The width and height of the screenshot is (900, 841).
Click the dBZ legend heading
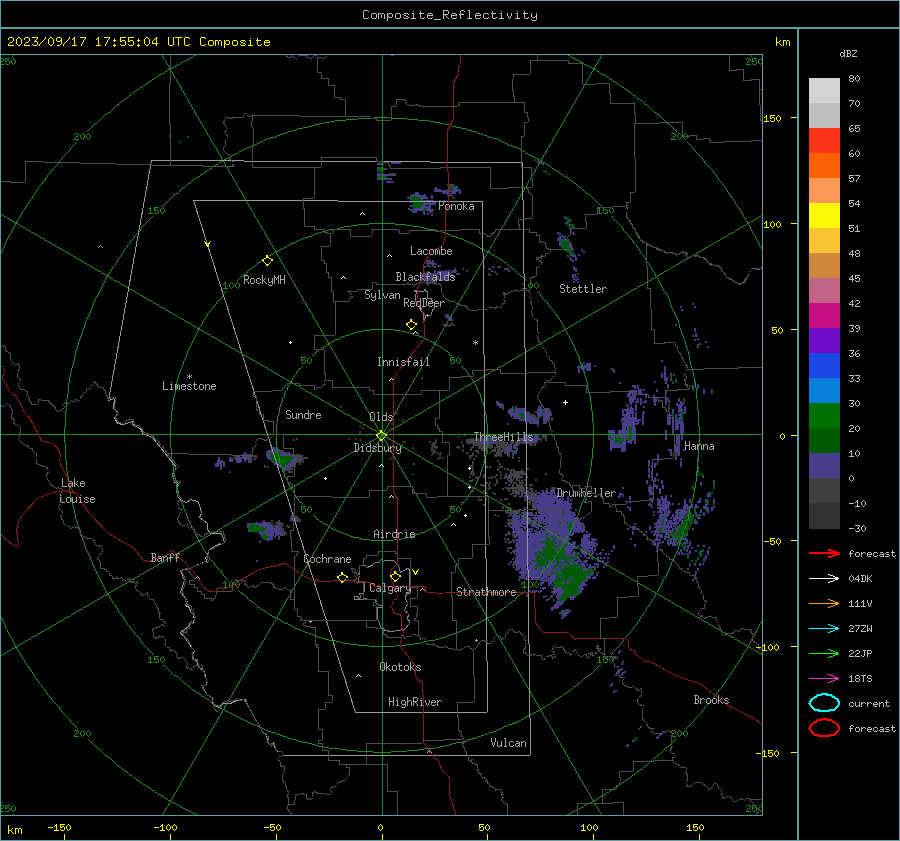pos(848,53)
